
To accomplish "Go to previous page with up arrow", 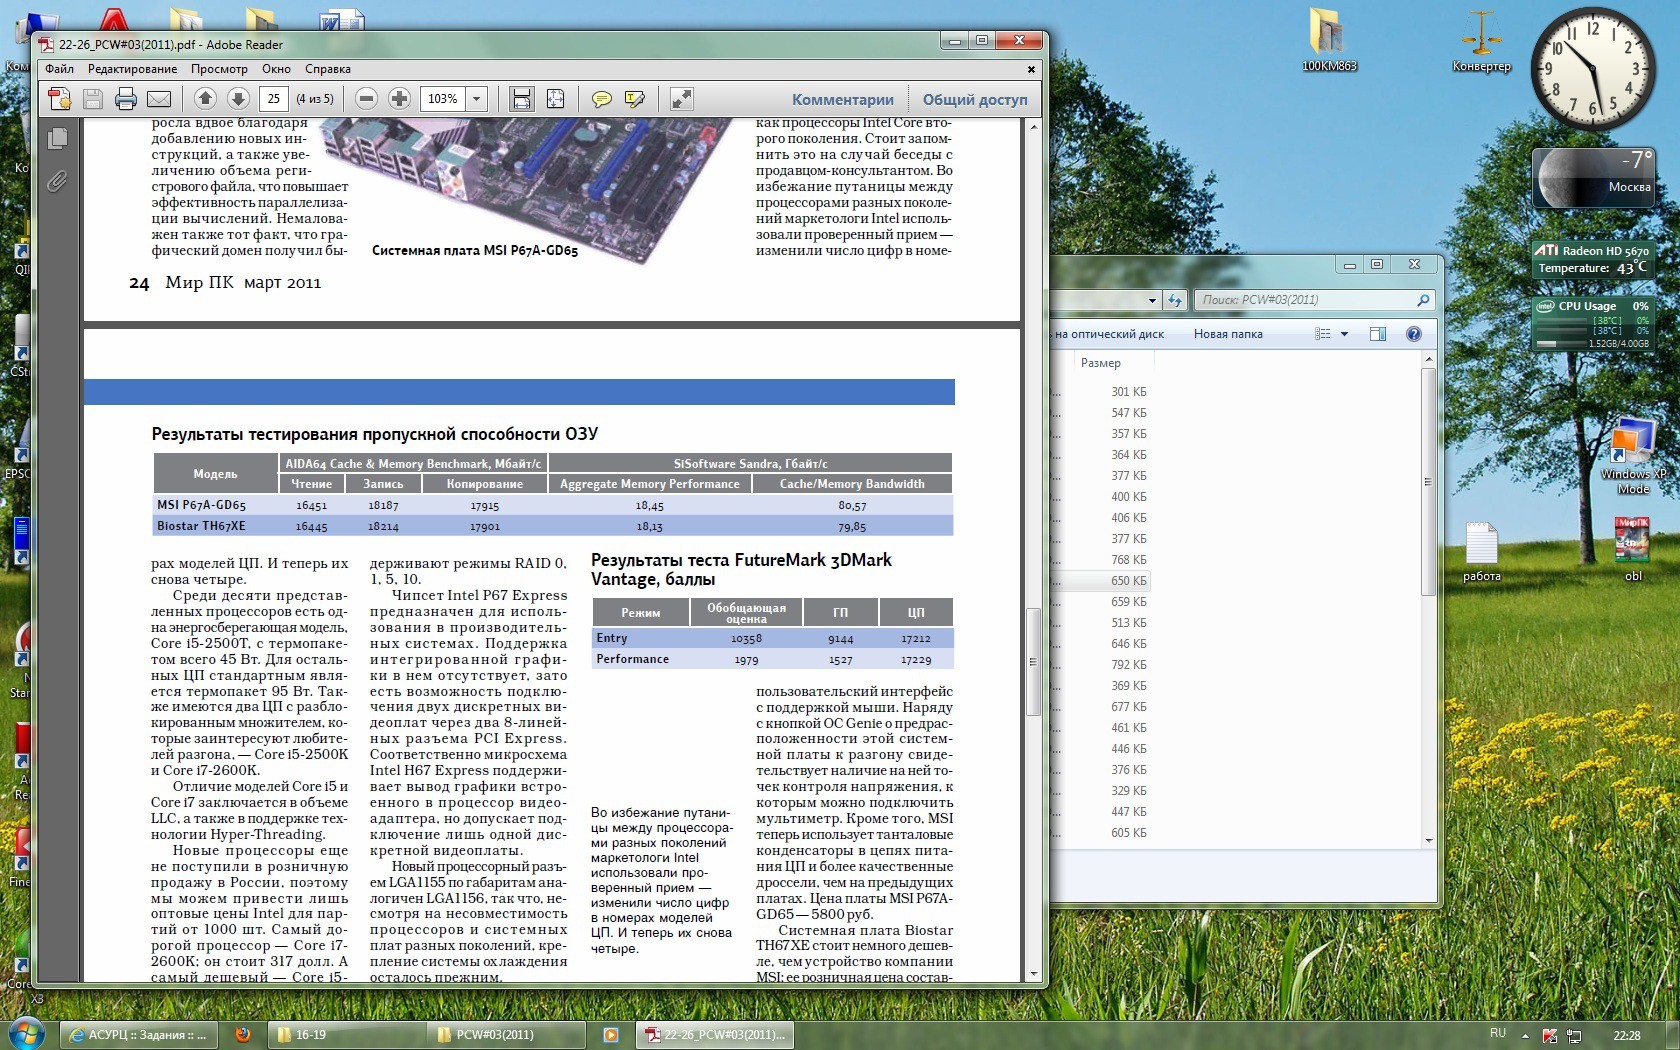I will pos(205,99).
